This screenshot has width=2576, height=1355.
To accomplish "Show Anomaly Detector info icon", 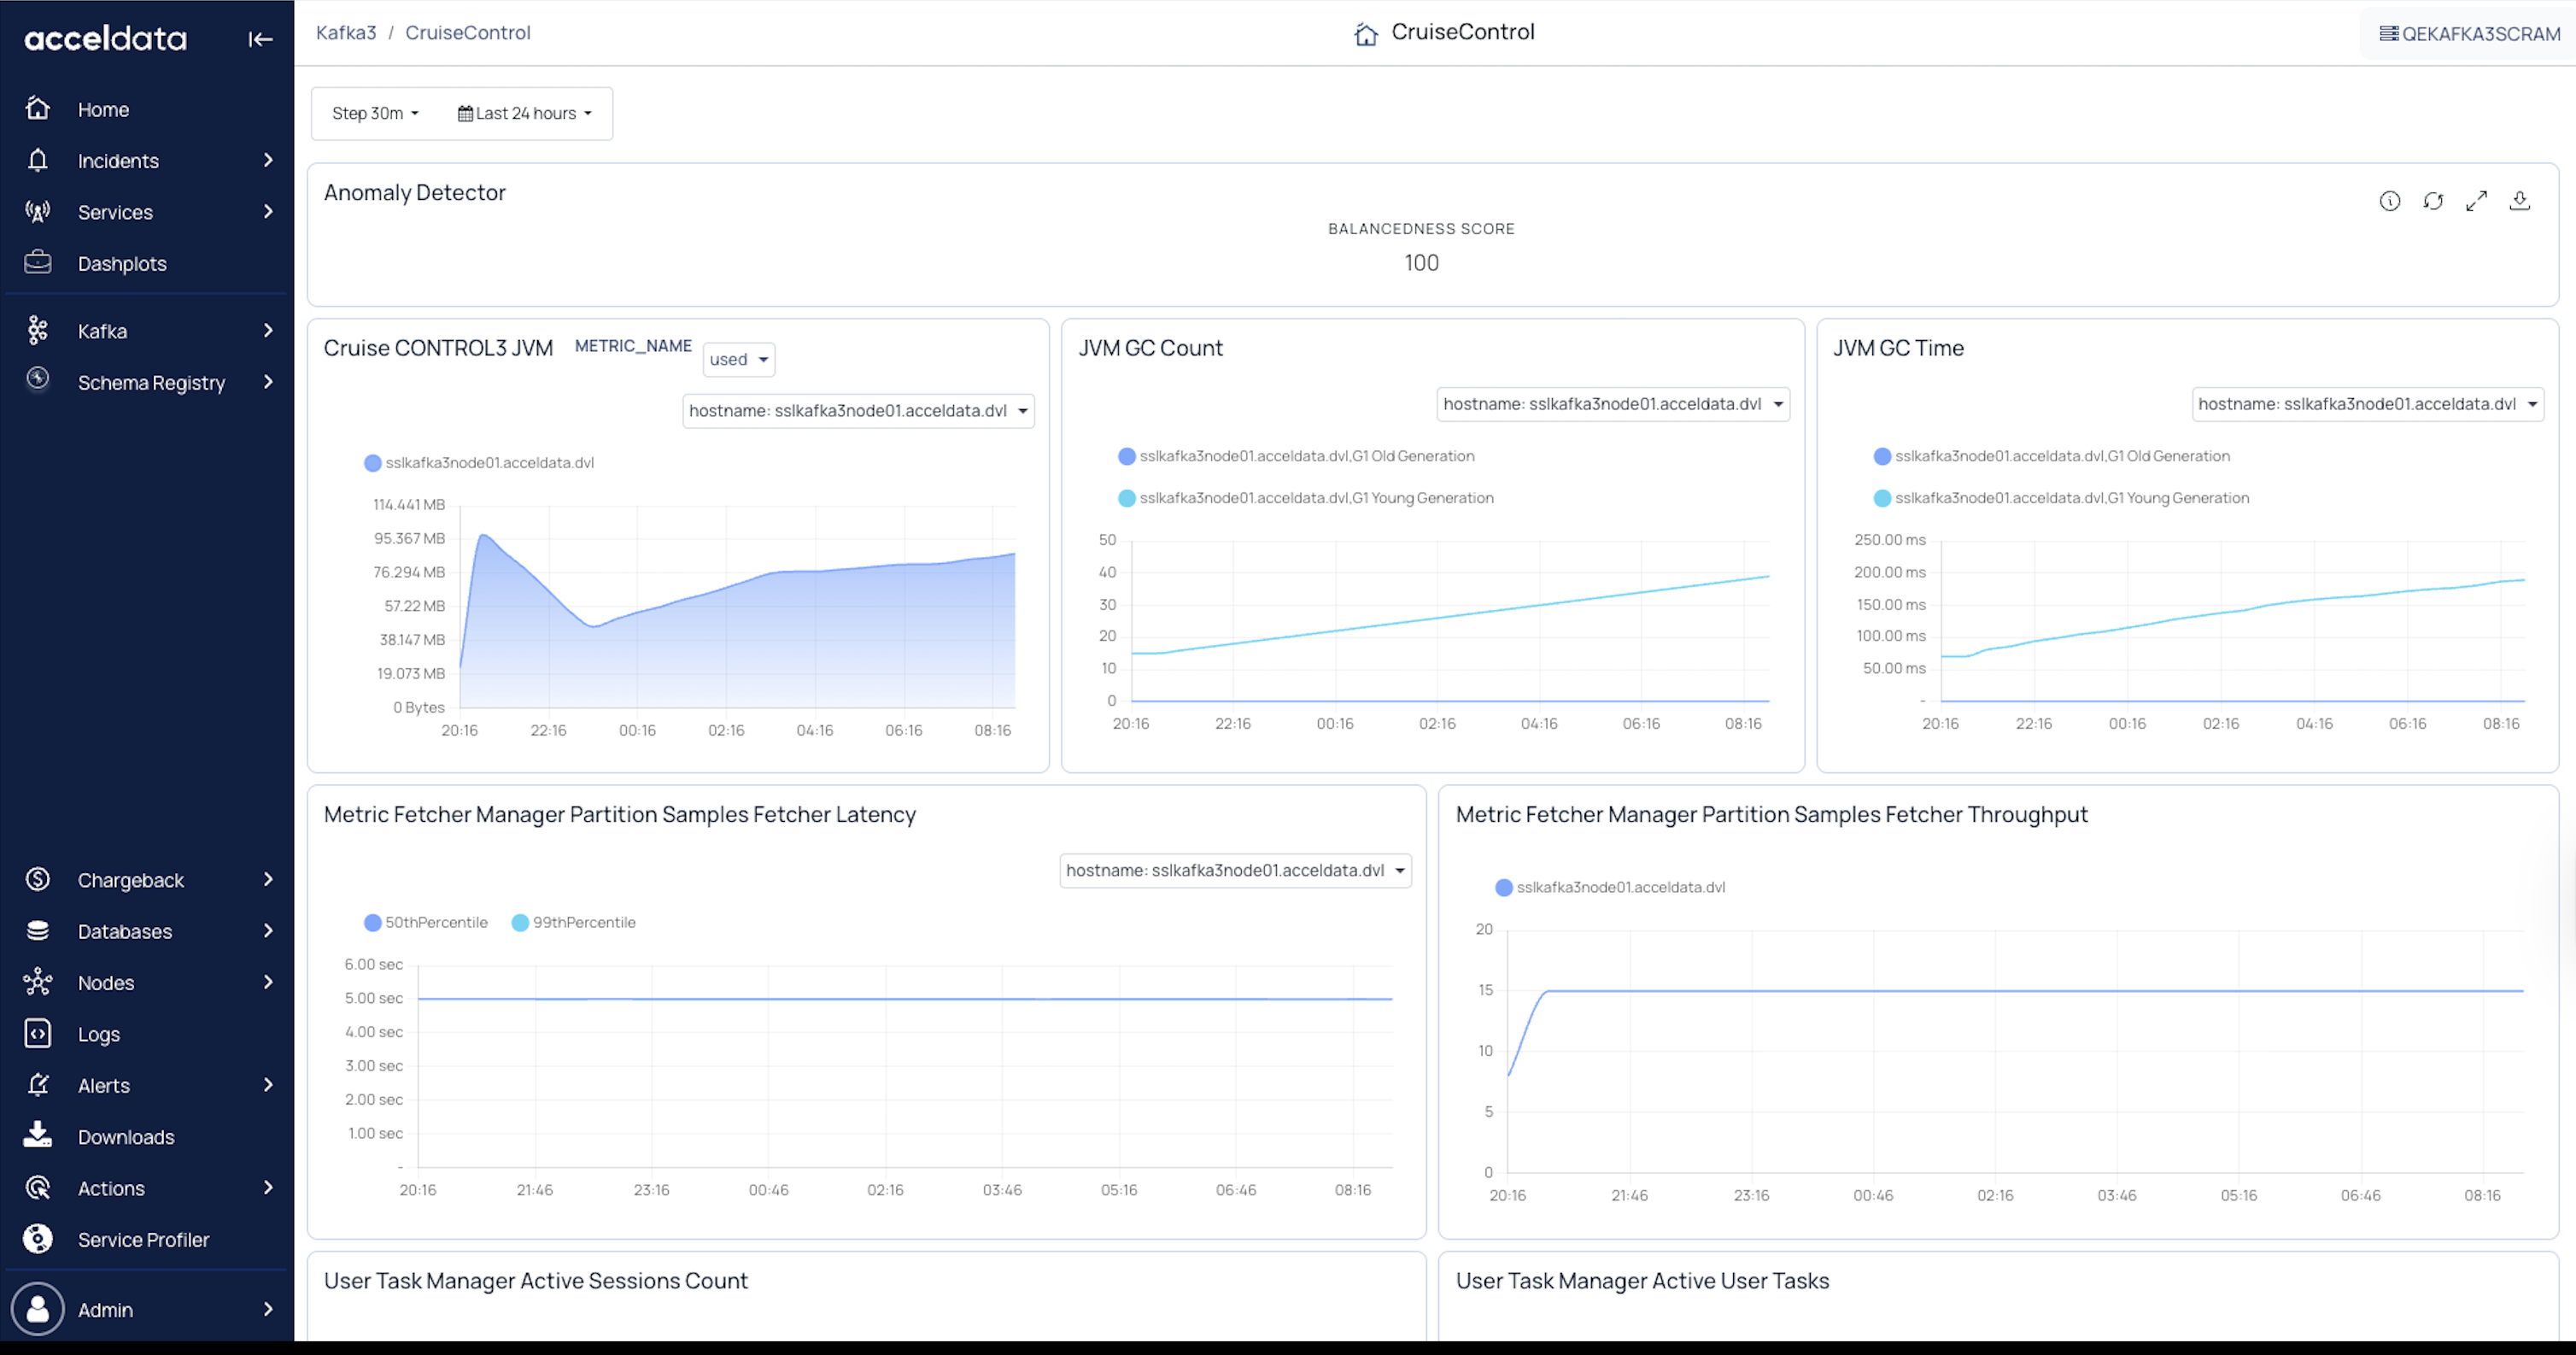I will pos(2390,201).
